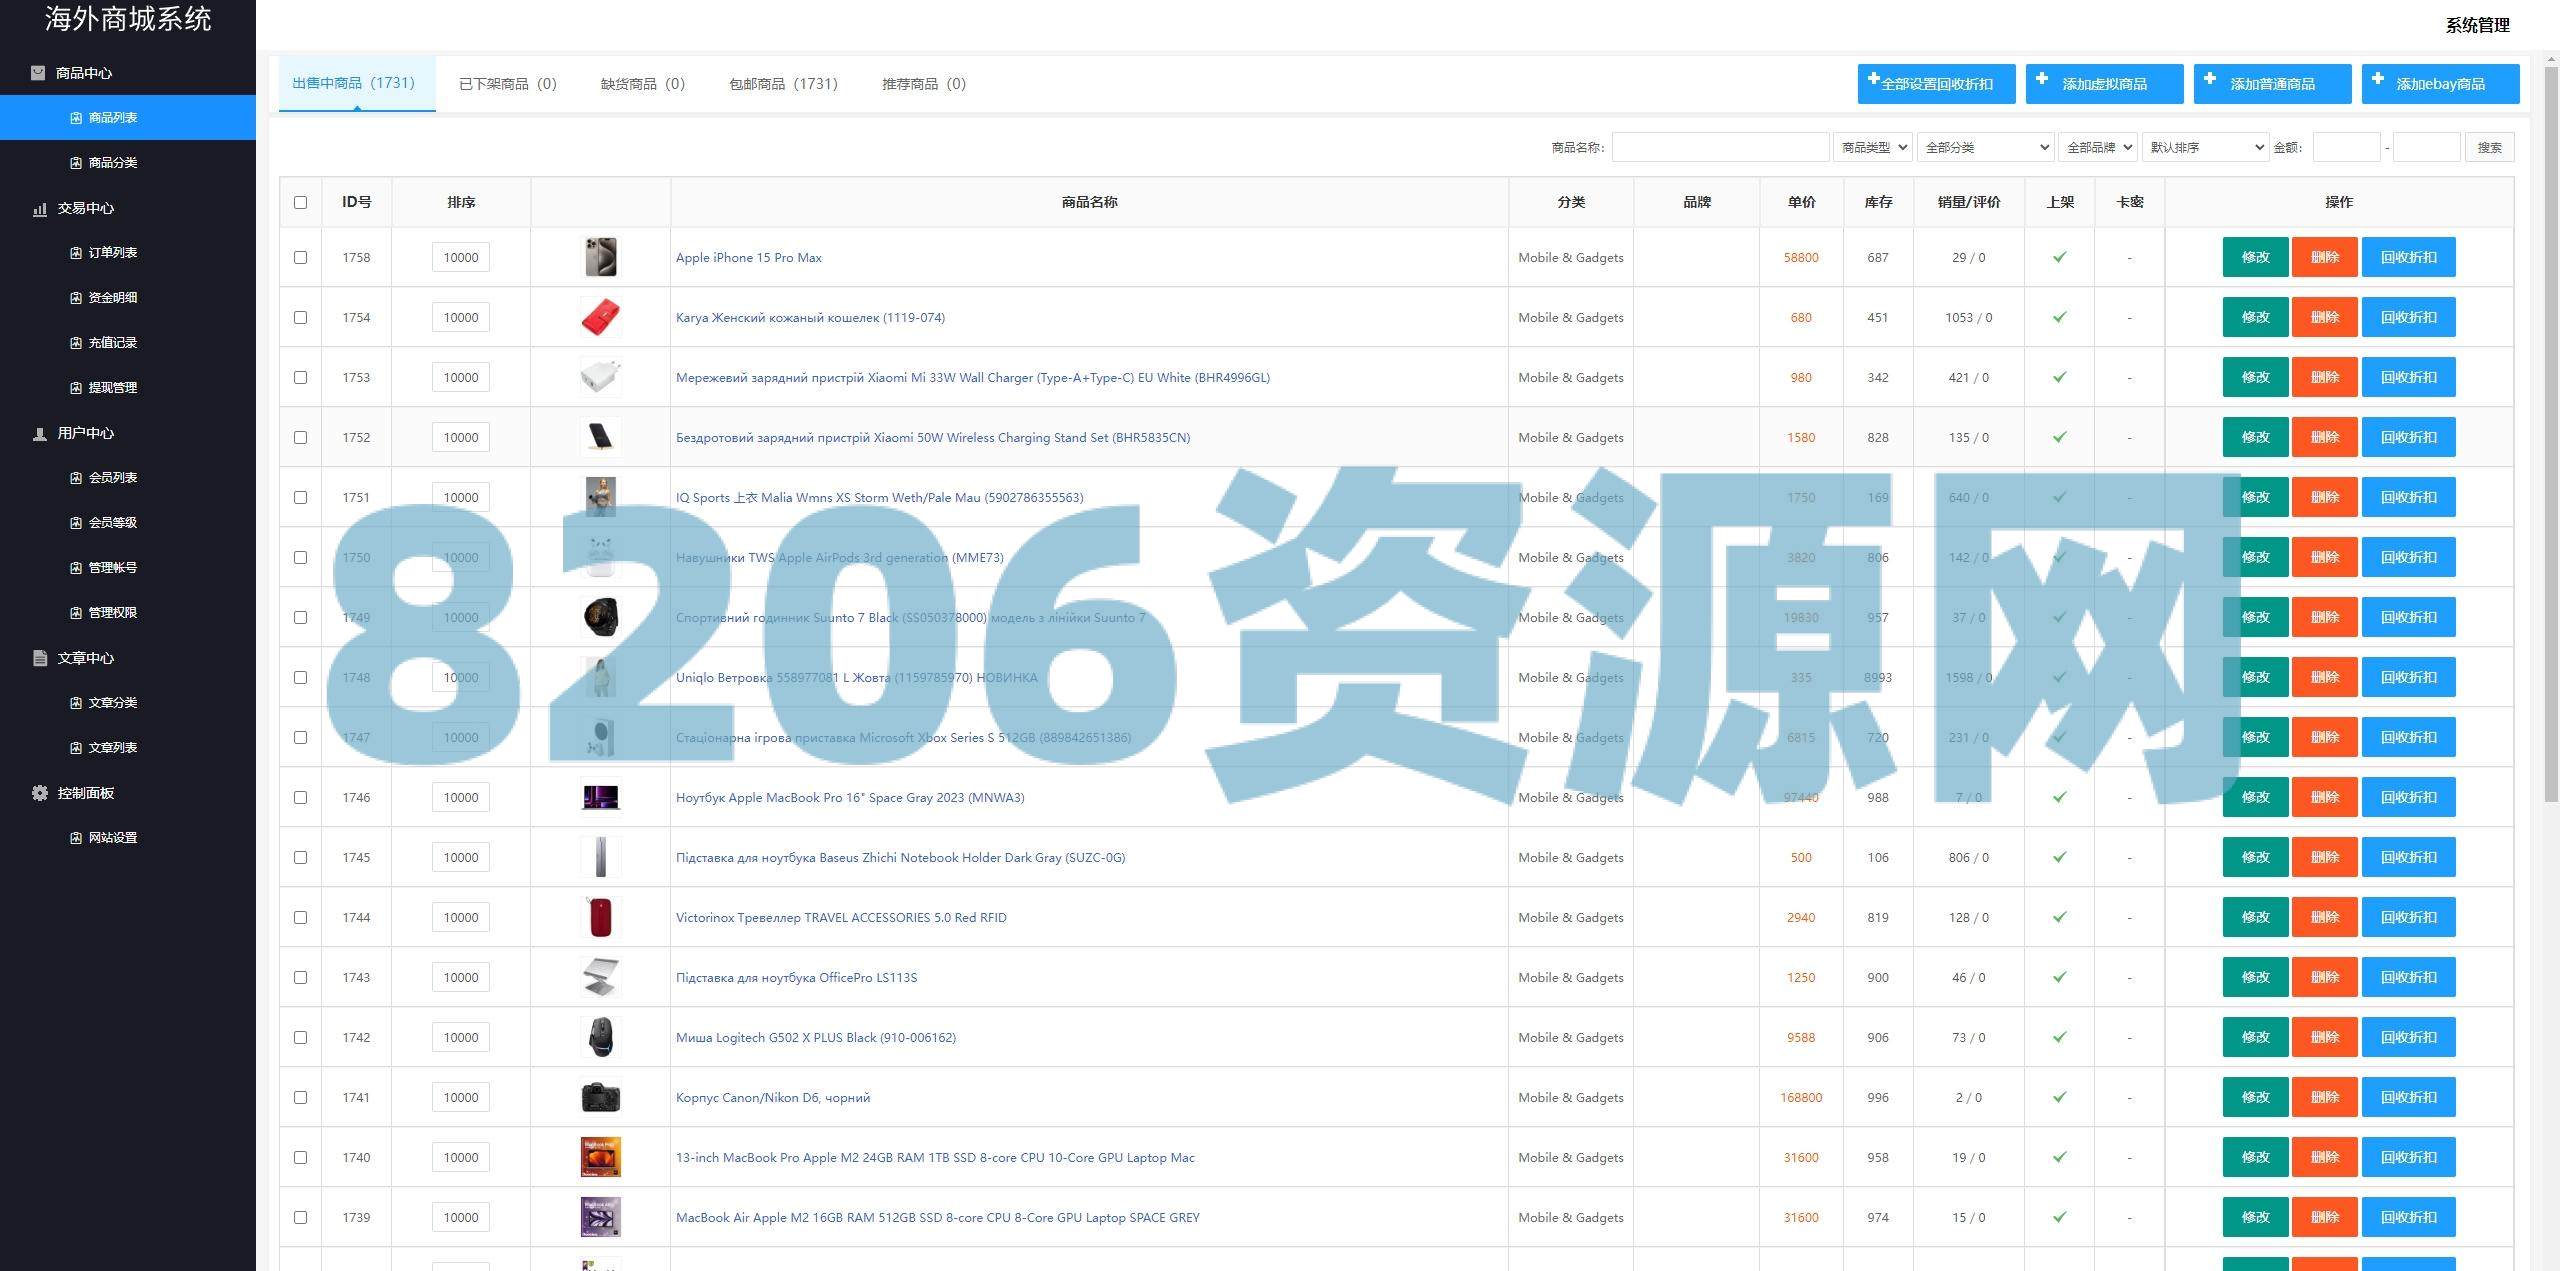Switch to the 已下架商品 tab
Viewport: 2560px width, 1271px height.
507,84
